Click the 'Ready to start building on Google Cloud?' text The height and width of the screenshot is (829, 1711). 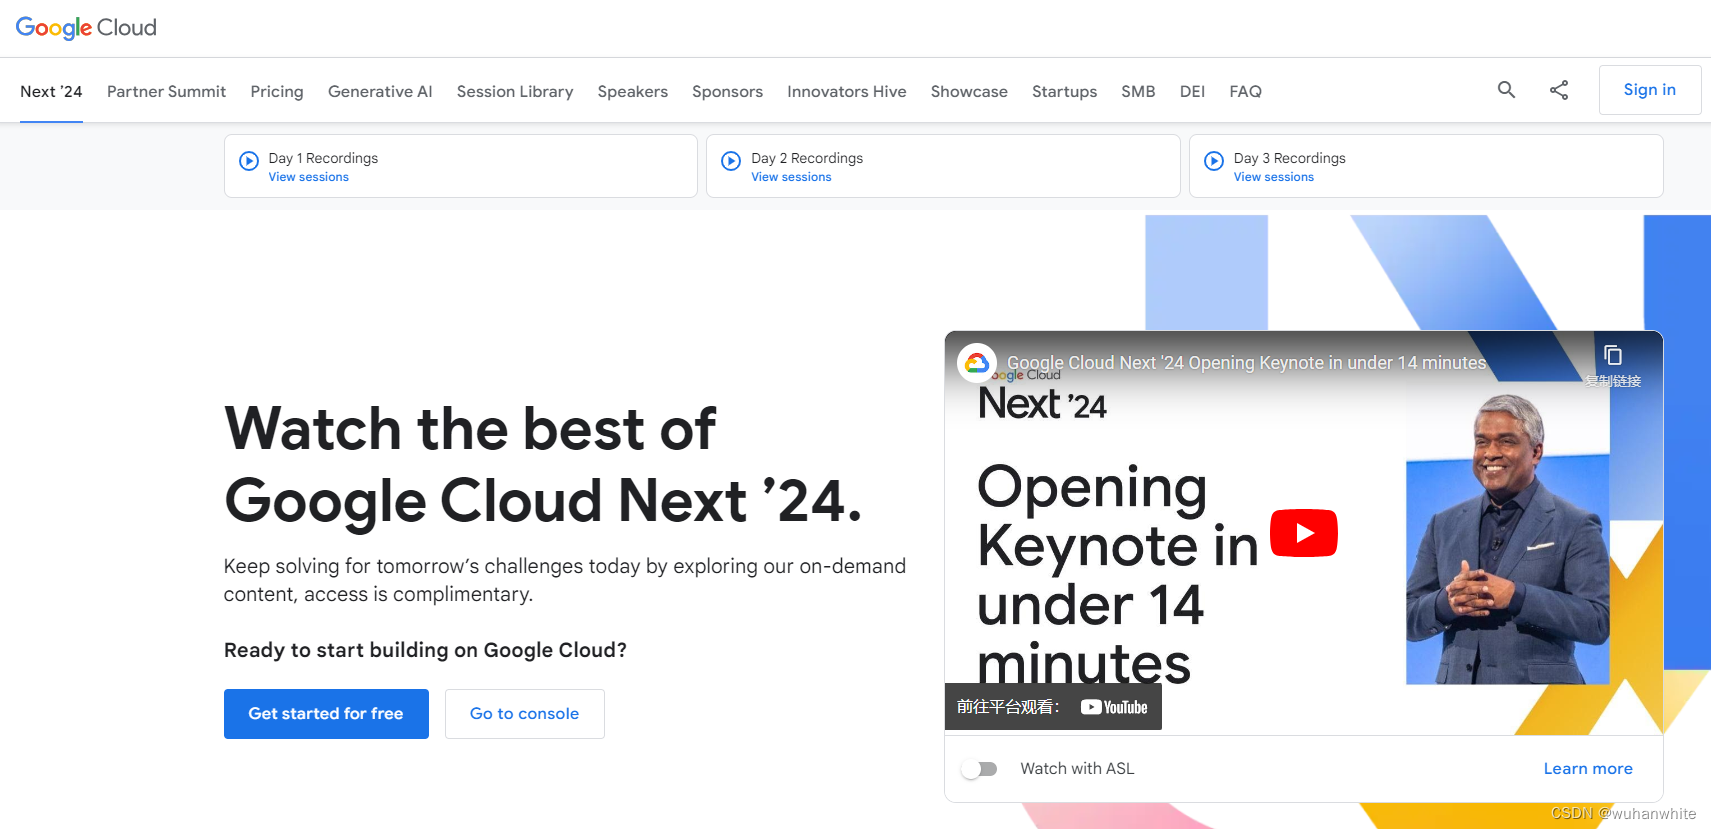[425, 650]
